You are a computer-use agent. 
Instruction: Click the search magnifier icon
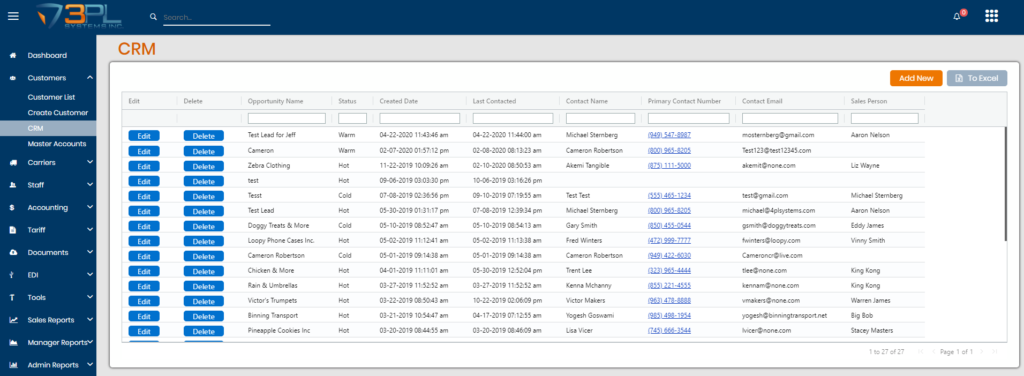[x=153, y=17]
